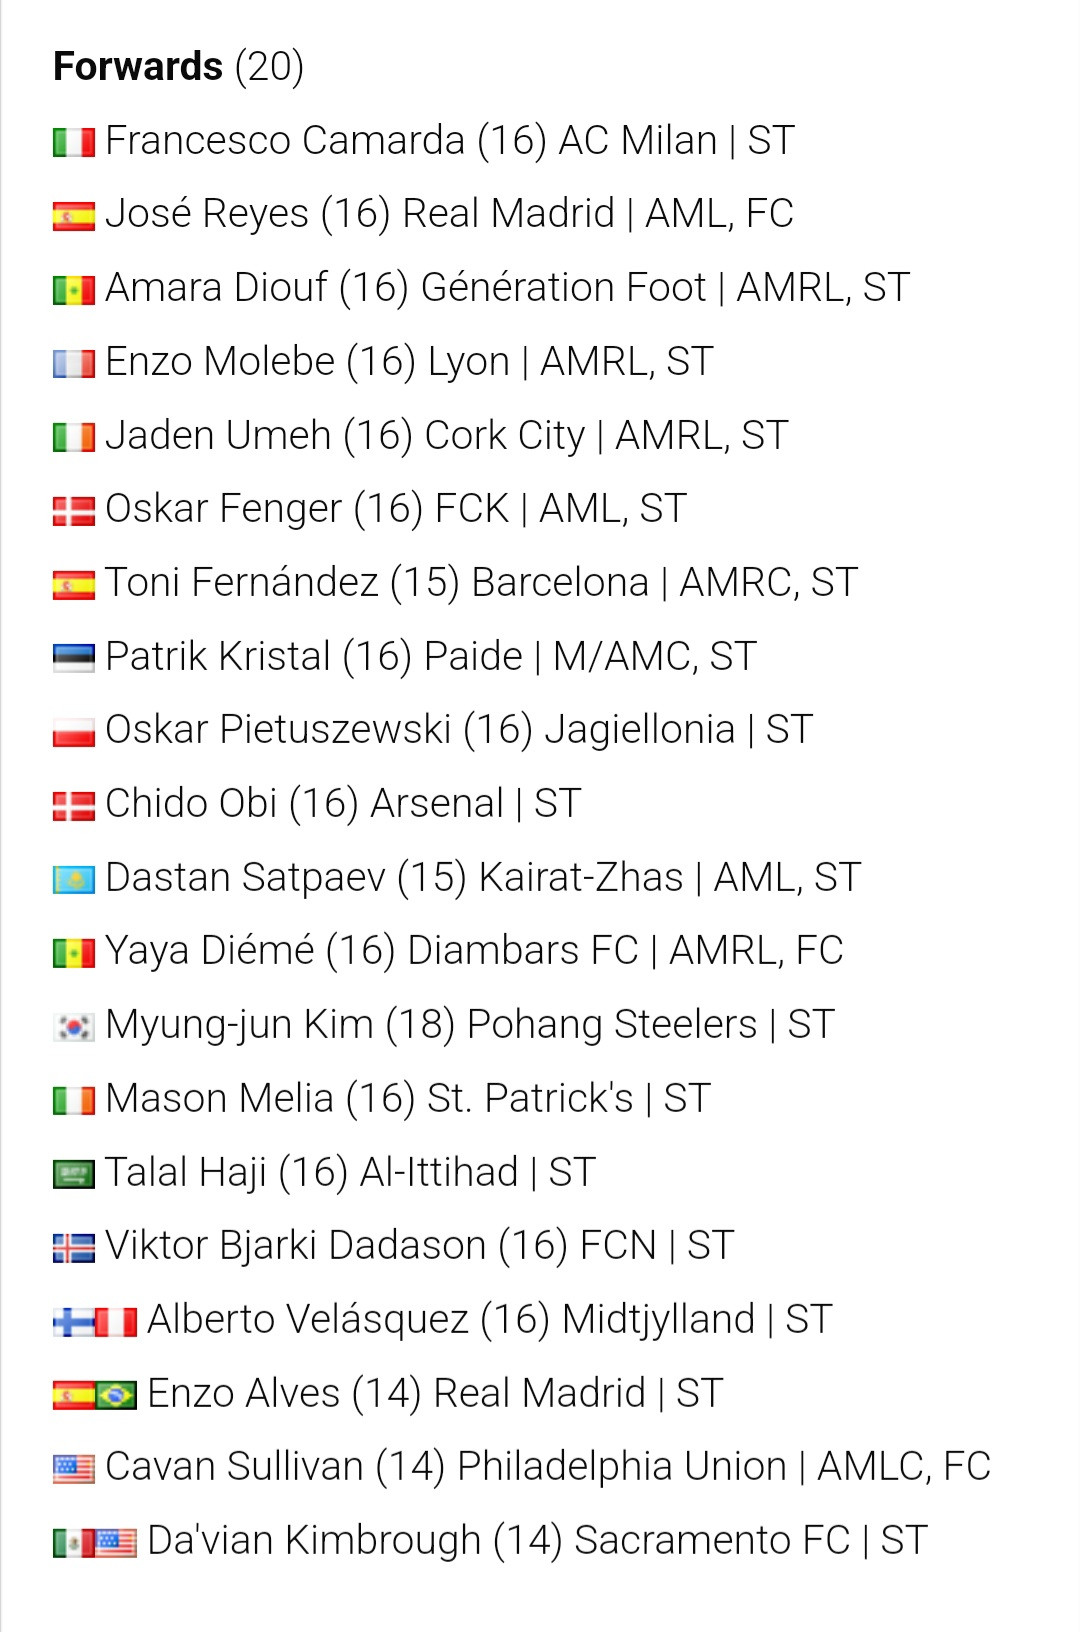Viewport: 1080px width, 1632px height.
Task: Select Jaden Umeh Cork City row
Action: 421,436
